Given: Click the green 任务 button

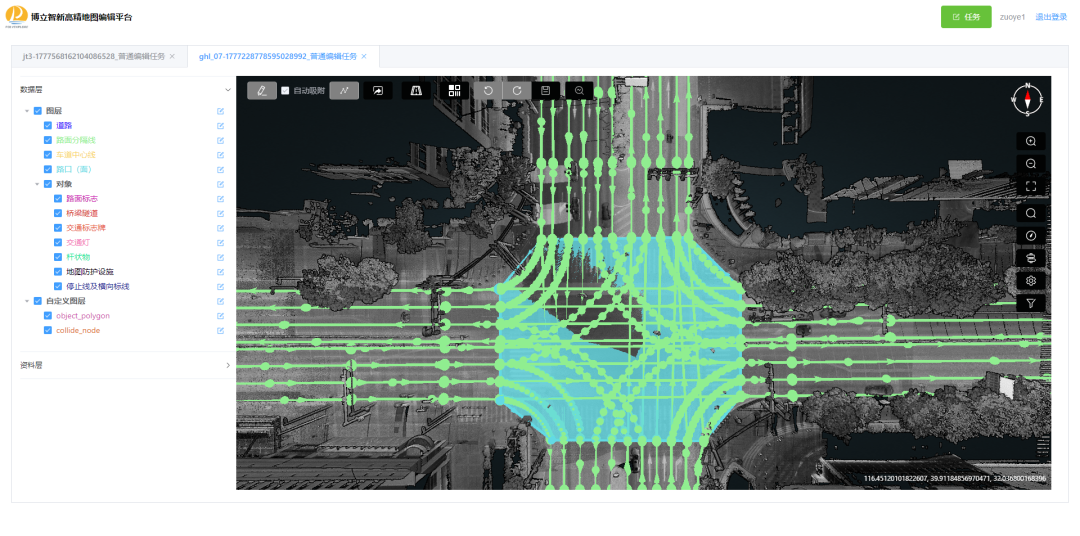Looking at the screenshot, I should point(965,17).
